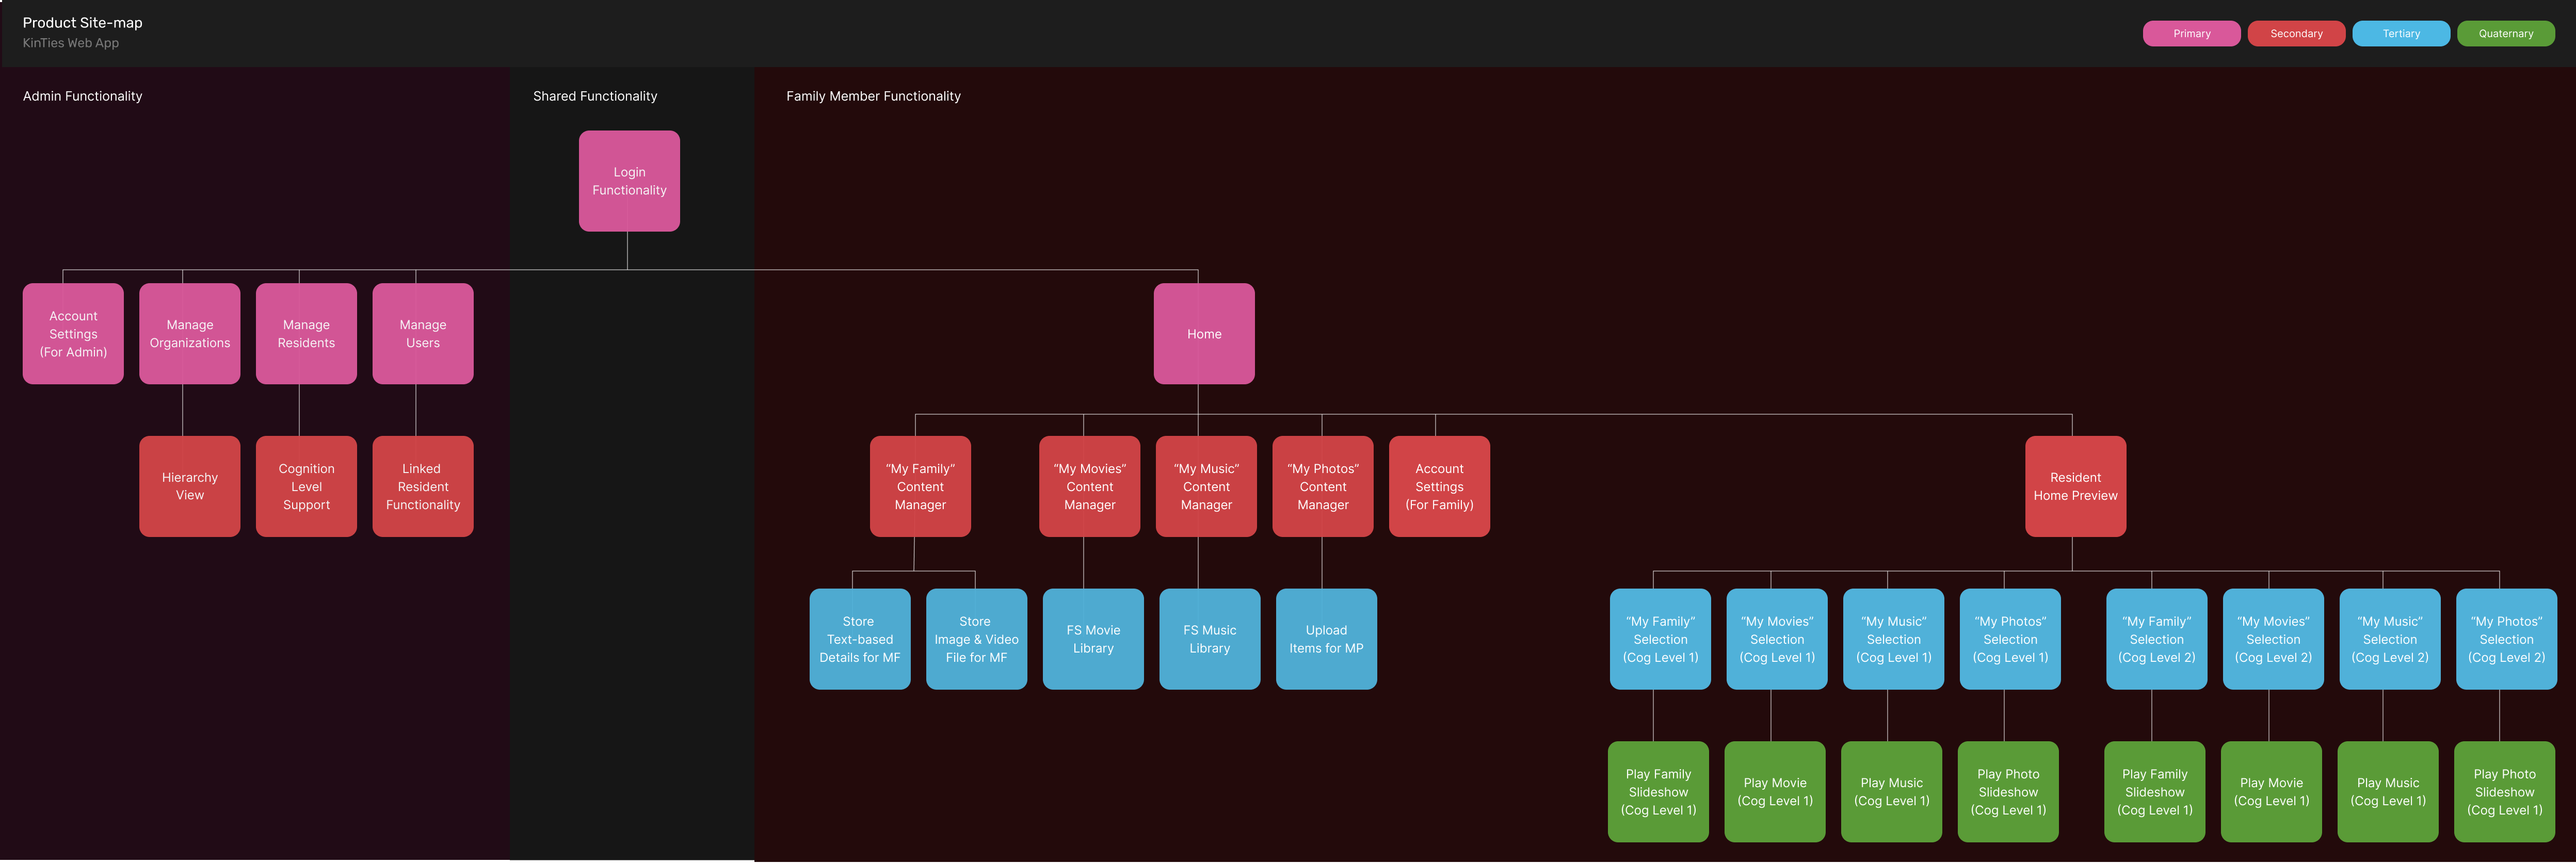Select Upload Items for MP node
Image resolution: width=2576 pixels, height=863 pixels.
pos(1326,639)
